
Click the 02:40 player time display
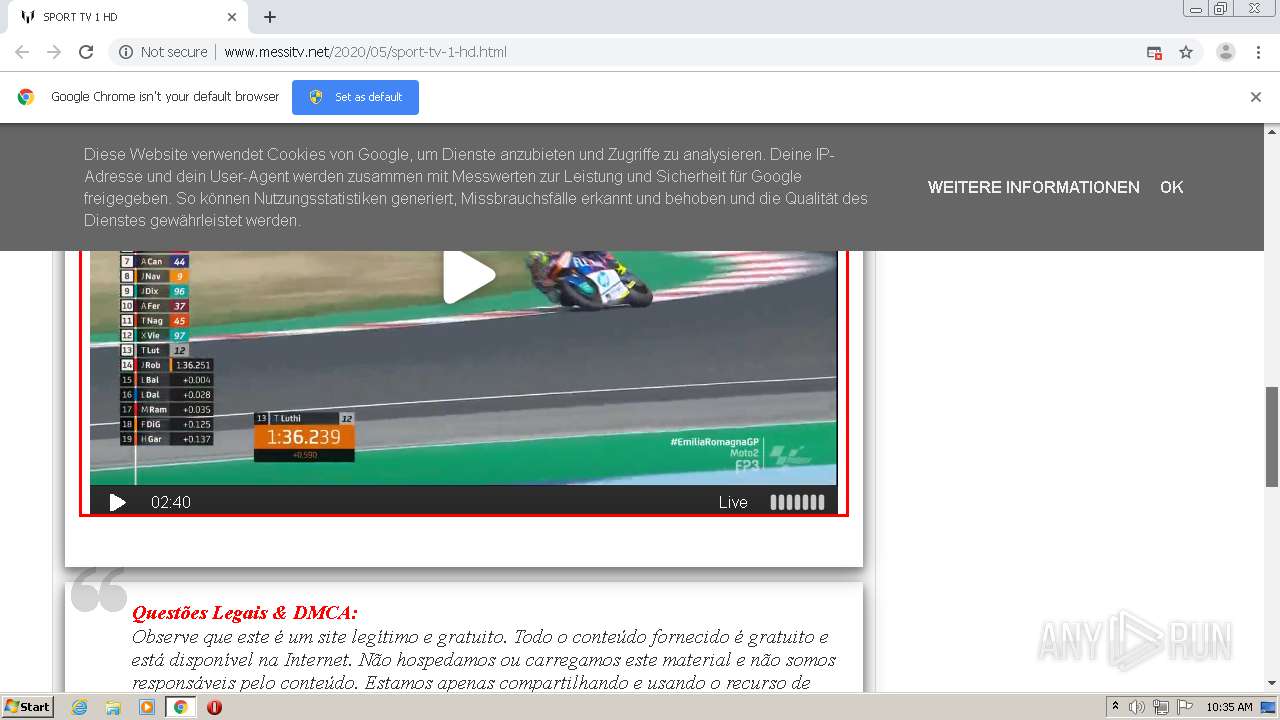pyautogui.click(x=171, y=502)
